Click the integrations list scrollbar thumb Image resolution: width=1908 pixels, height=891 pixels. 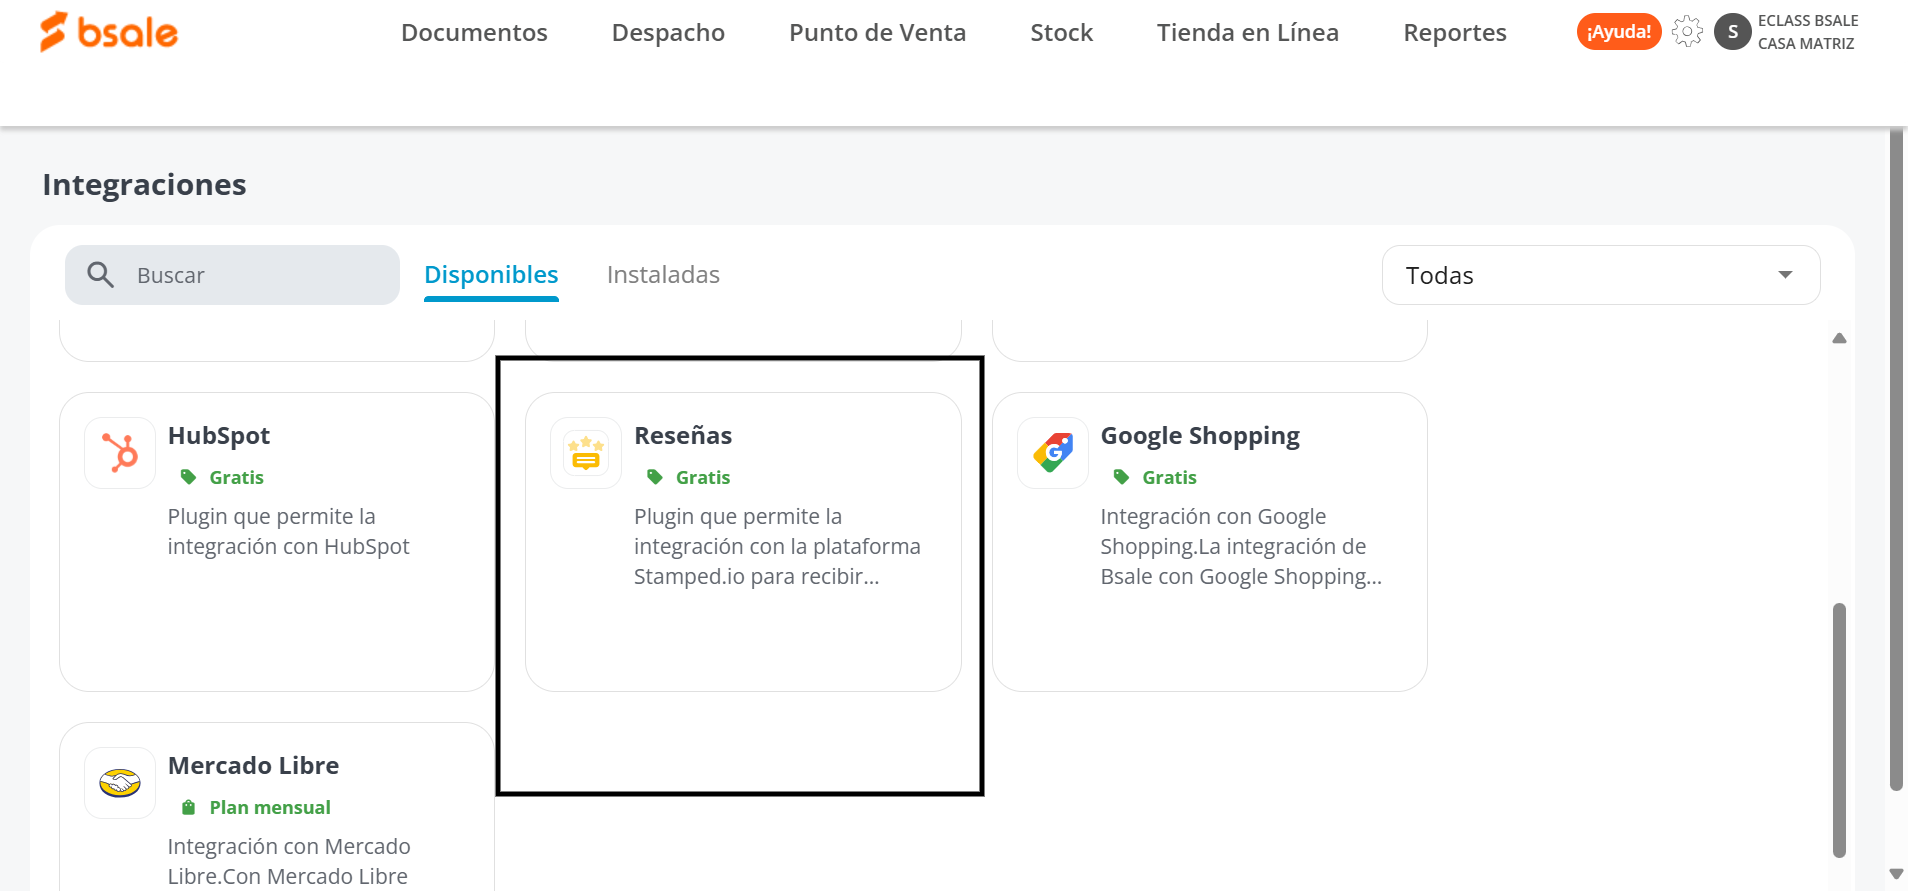[x=1839, y=730]
